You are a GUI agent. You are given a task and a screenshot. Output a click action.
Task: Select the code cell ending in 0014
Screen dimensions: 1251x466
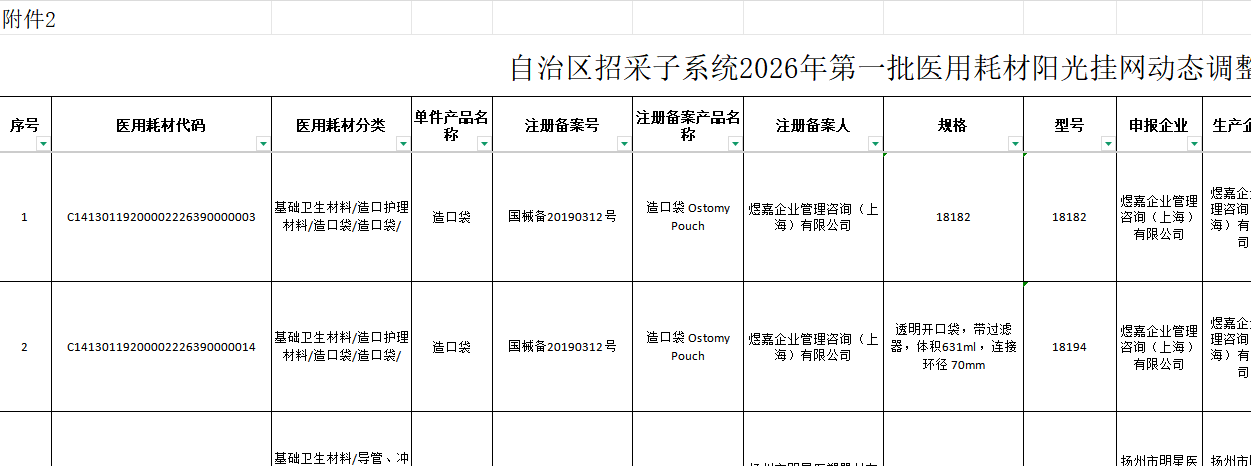tap(161, 347)
